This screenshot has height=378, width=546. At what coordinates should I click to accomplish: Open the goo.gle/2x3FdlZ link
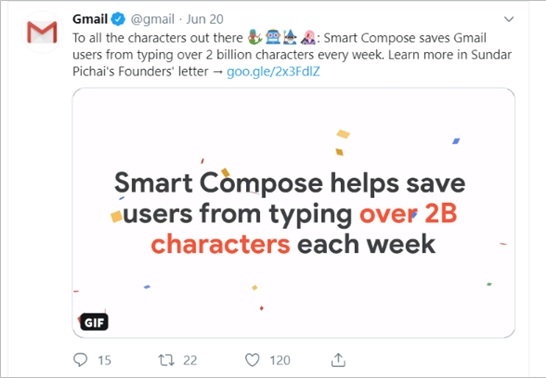pyautogui.click(x=273, y=71)
